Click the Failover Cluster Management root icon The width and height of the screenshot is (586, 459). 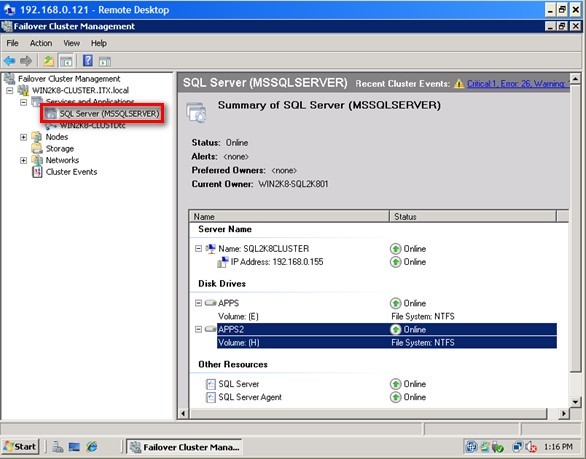(x=9, y=78)
